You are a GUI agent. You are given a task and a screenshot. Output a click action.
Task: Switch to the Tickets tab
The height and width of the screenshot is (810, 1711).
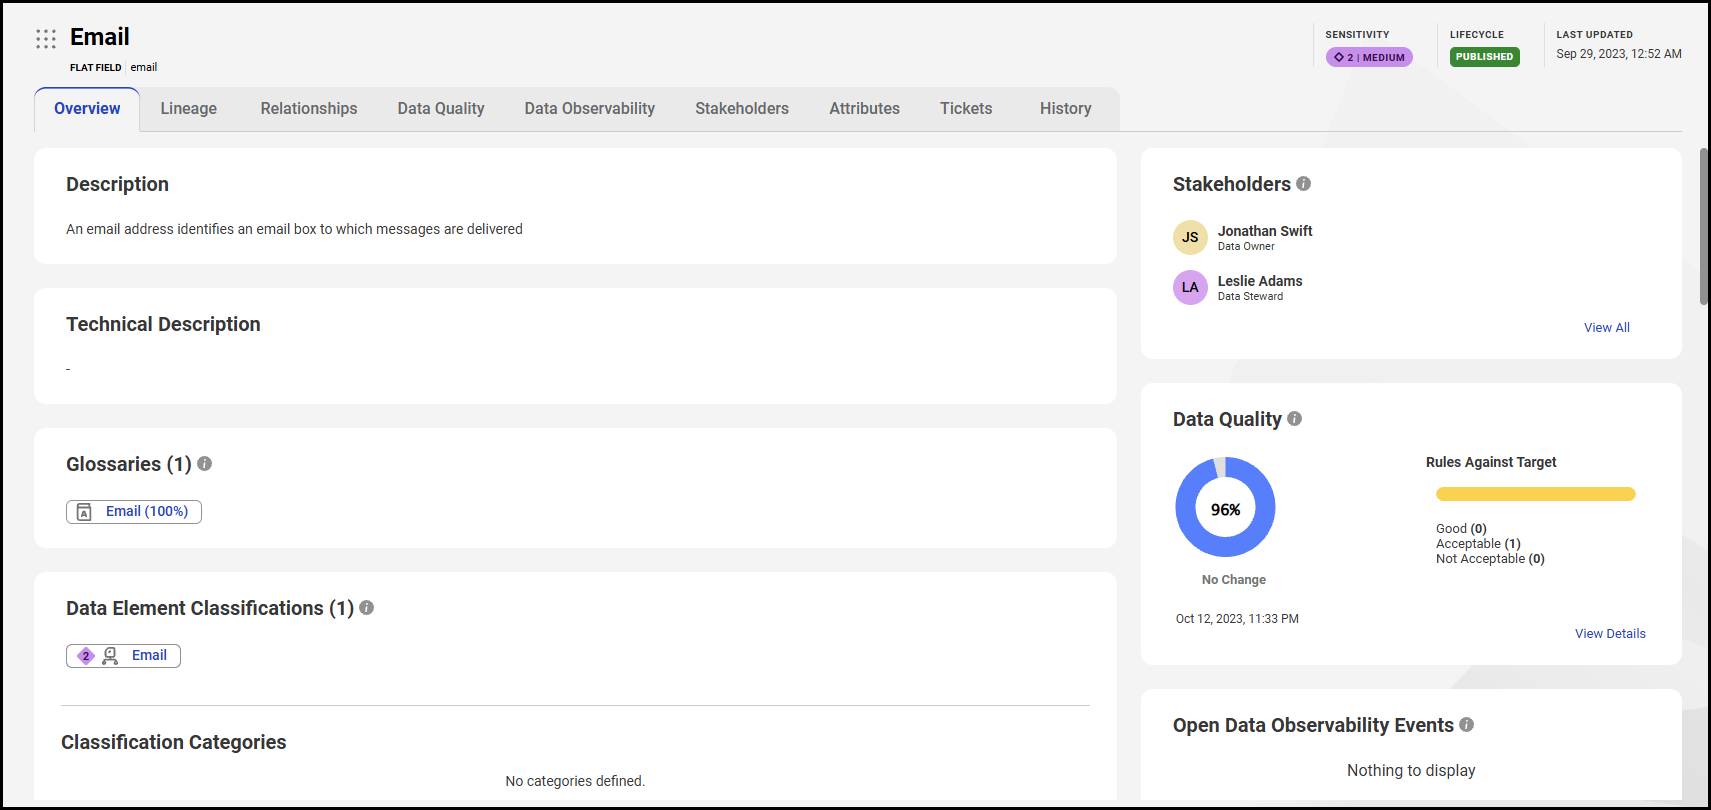966,109
